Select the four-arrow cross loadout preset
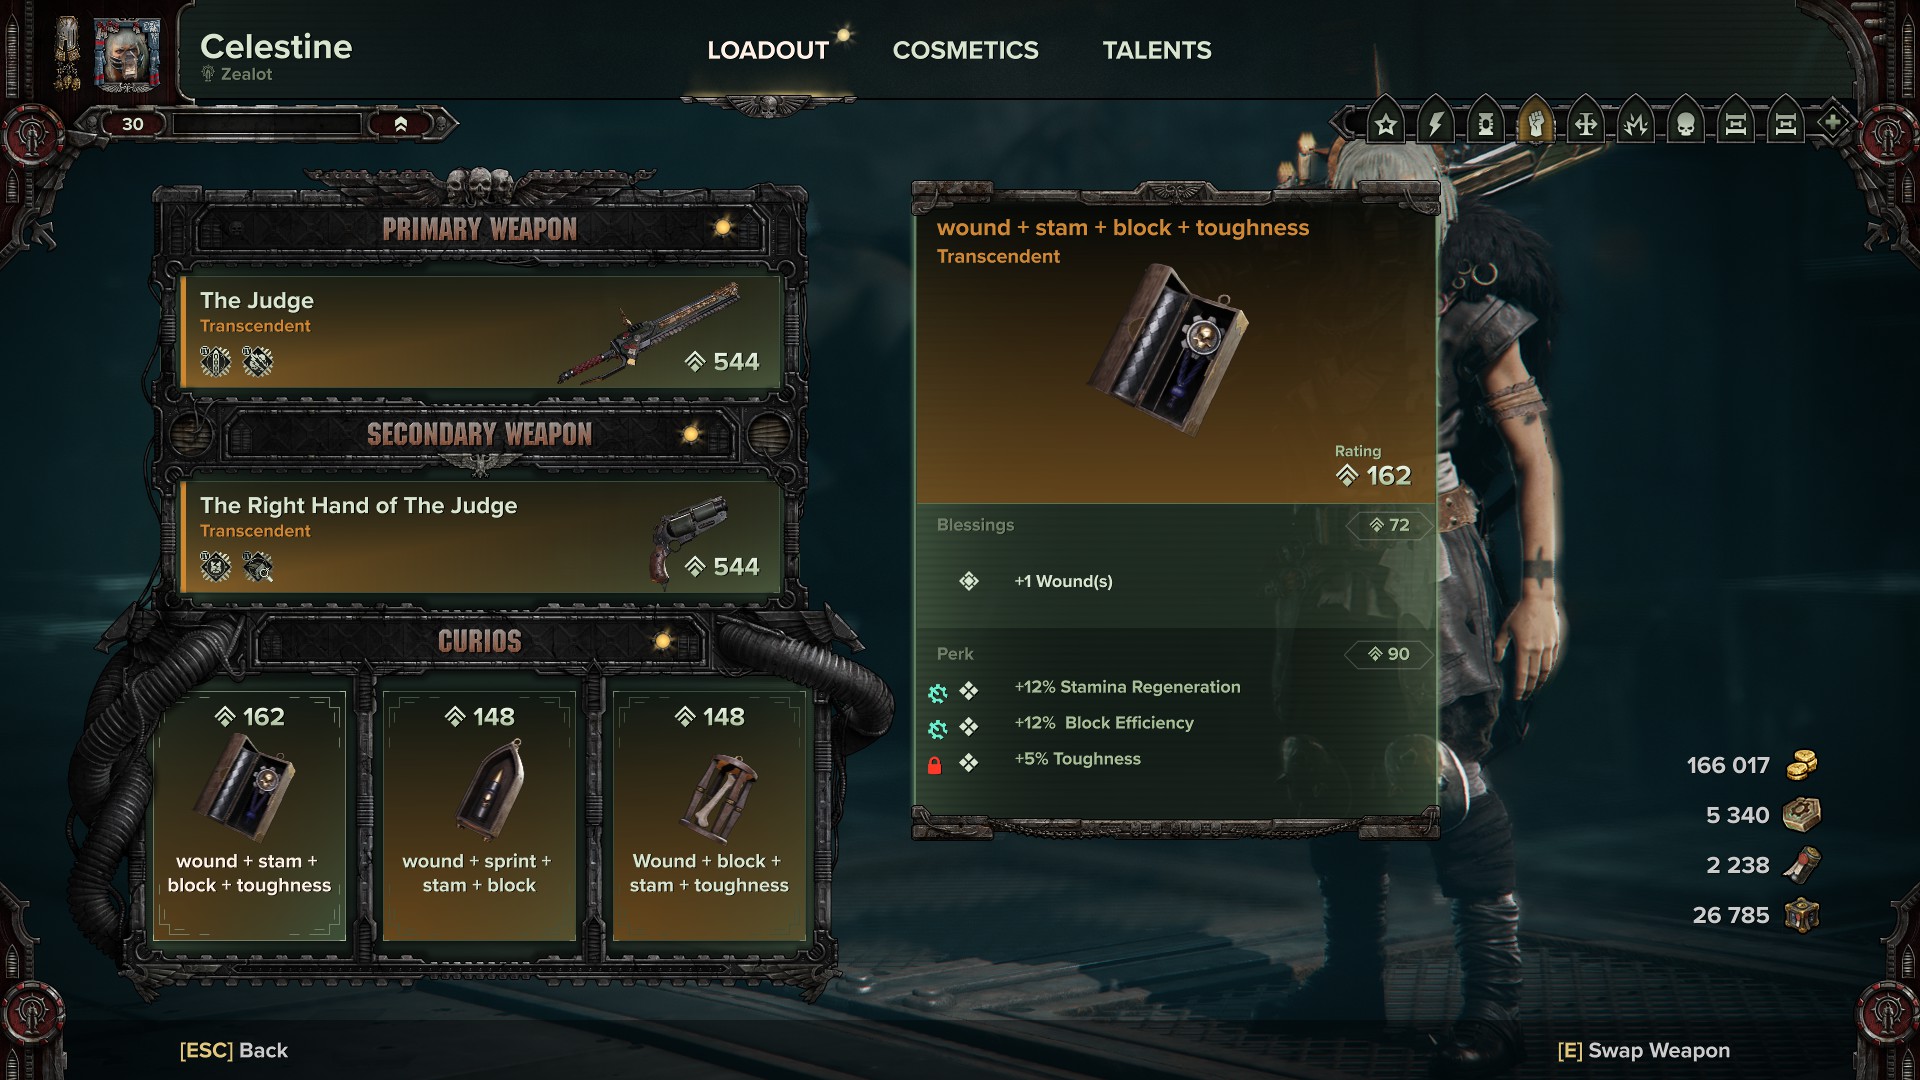Viewport: 1920px width, 1080px height. (1585, 124)
